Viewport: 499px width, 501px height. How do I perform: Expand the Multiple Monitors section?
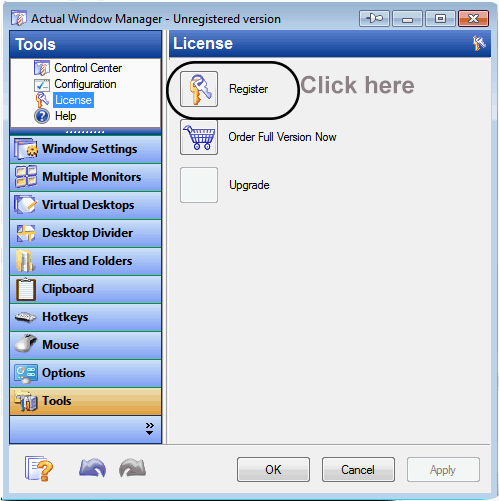[86, 177]
